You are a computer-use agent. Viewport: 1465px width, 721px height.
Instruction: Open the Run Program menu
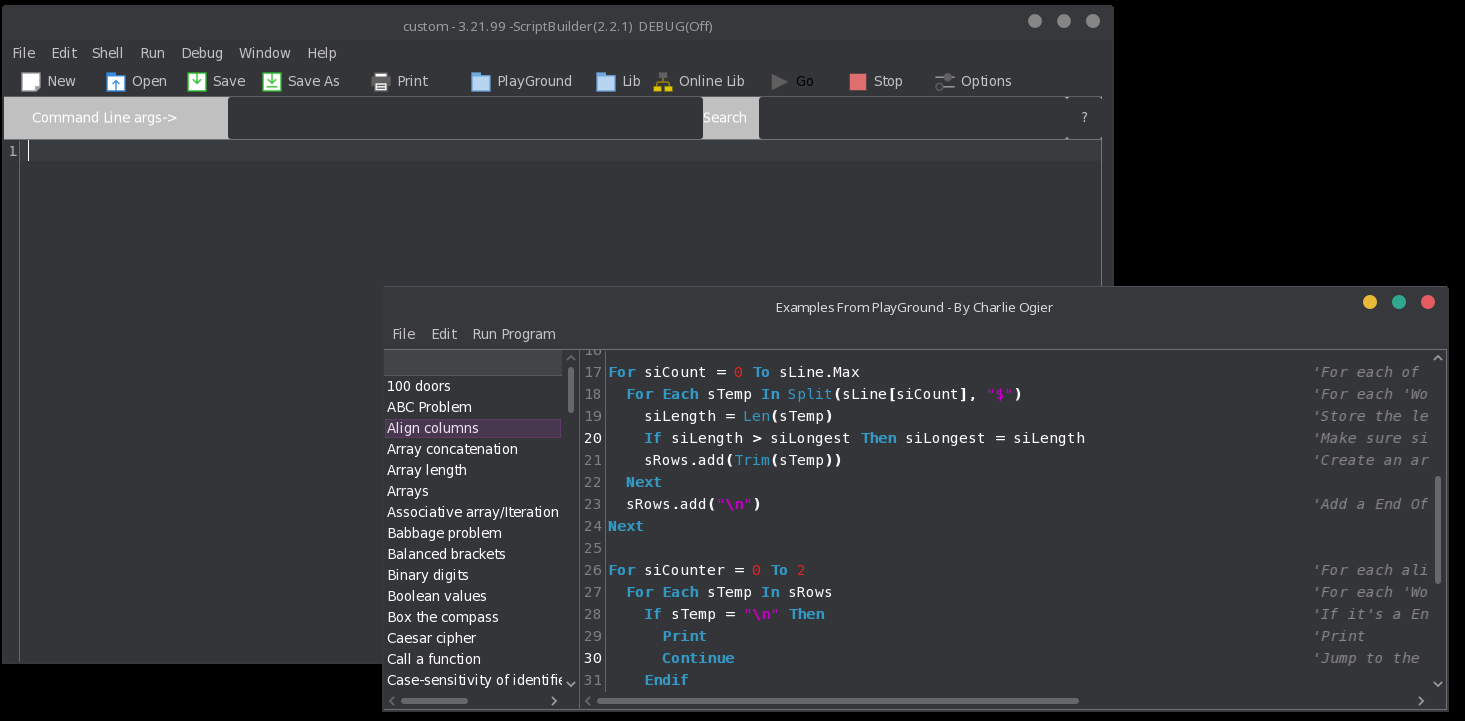tap(514, 334)
